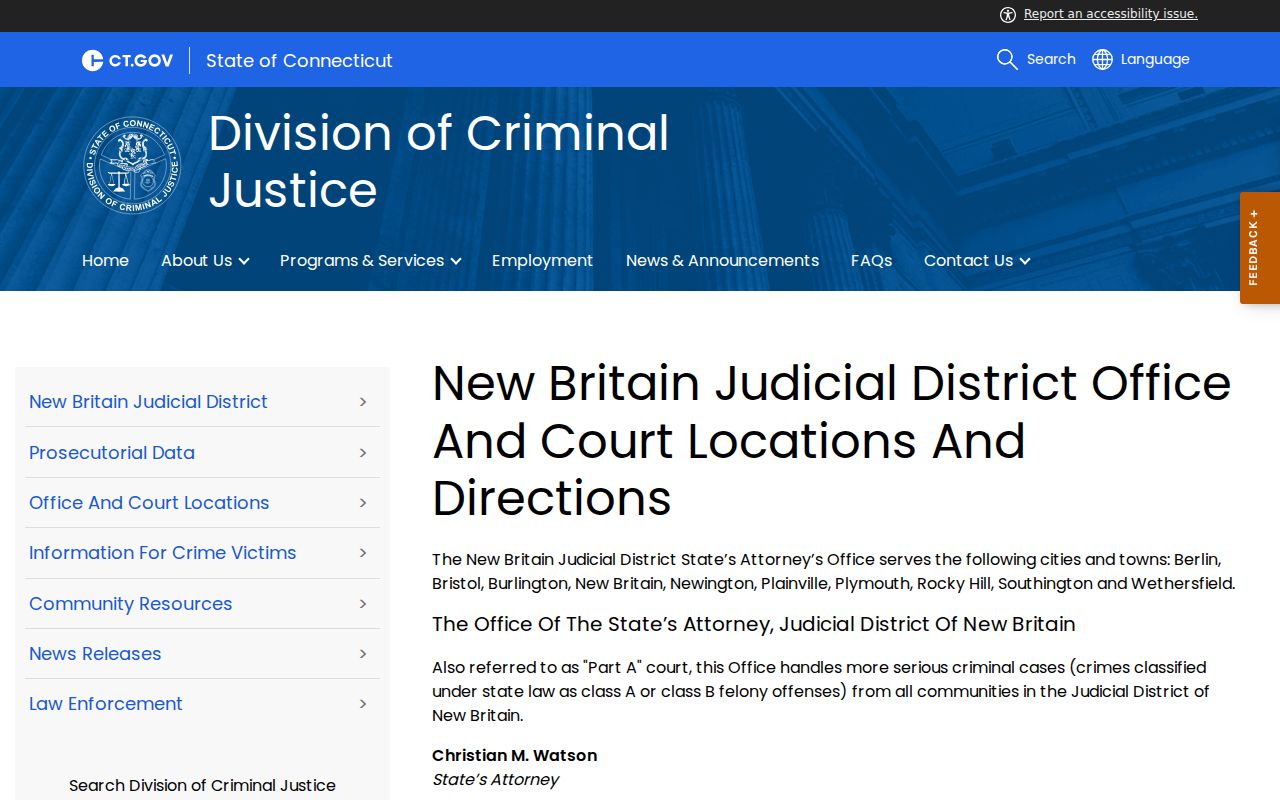
Task: Expand the Programs & Services chevron
Action: tap(455, 261)
